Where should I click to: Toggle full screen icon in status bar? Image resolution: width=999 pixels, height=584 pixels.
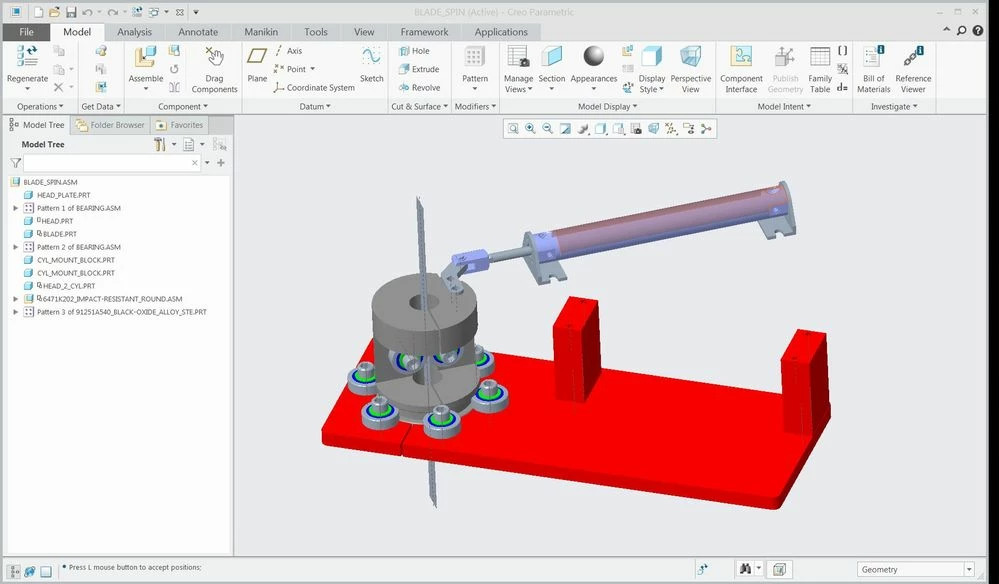pos(46,571)
